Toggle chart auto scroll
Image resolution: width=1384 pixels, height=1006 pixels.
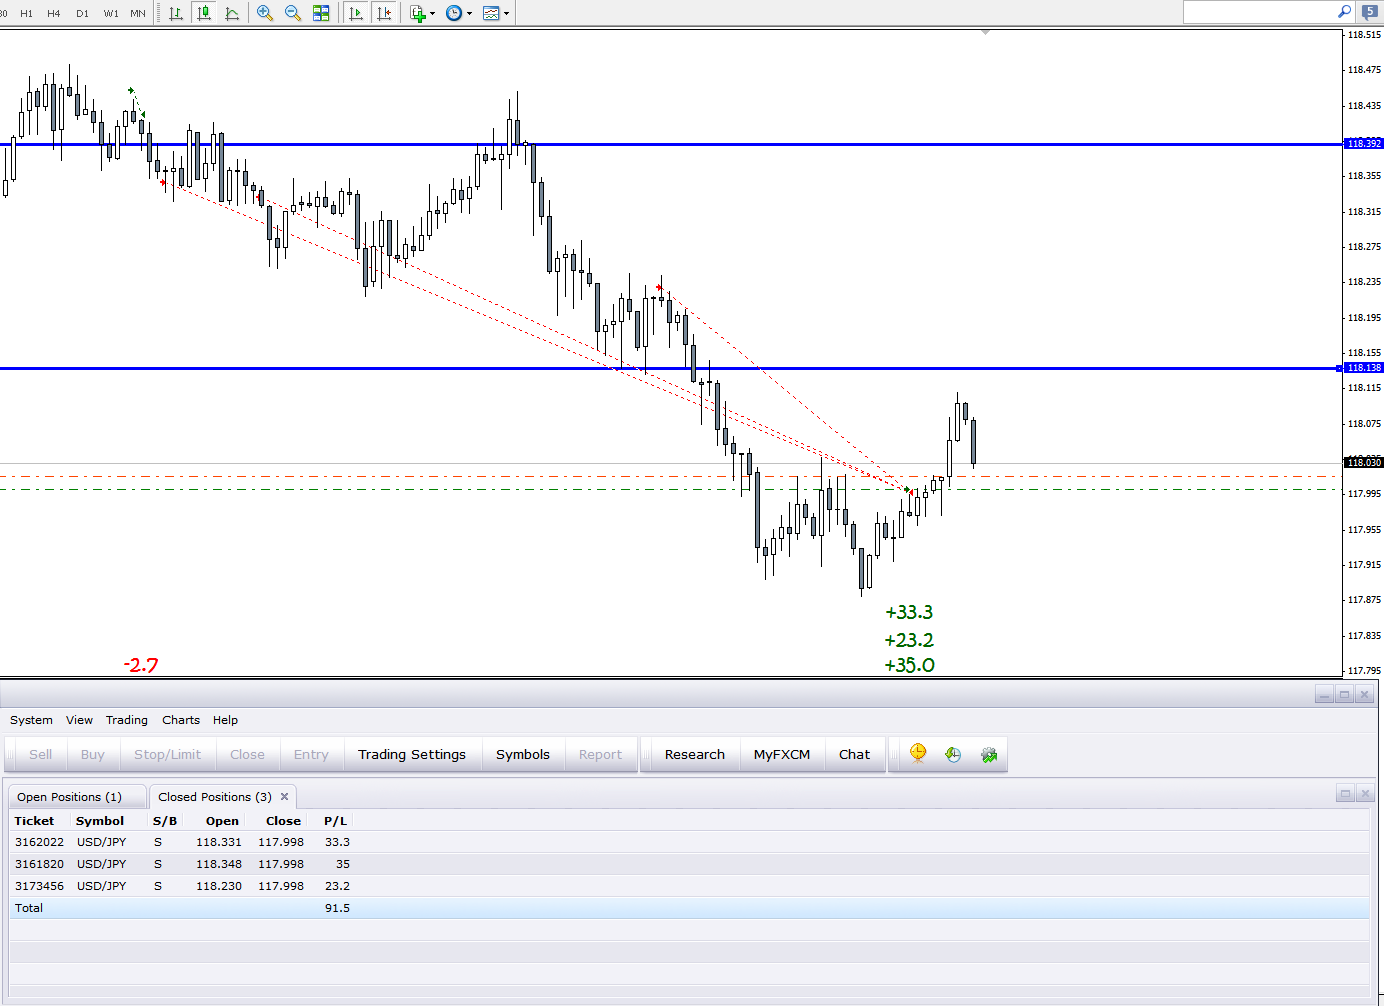point(355,13)
